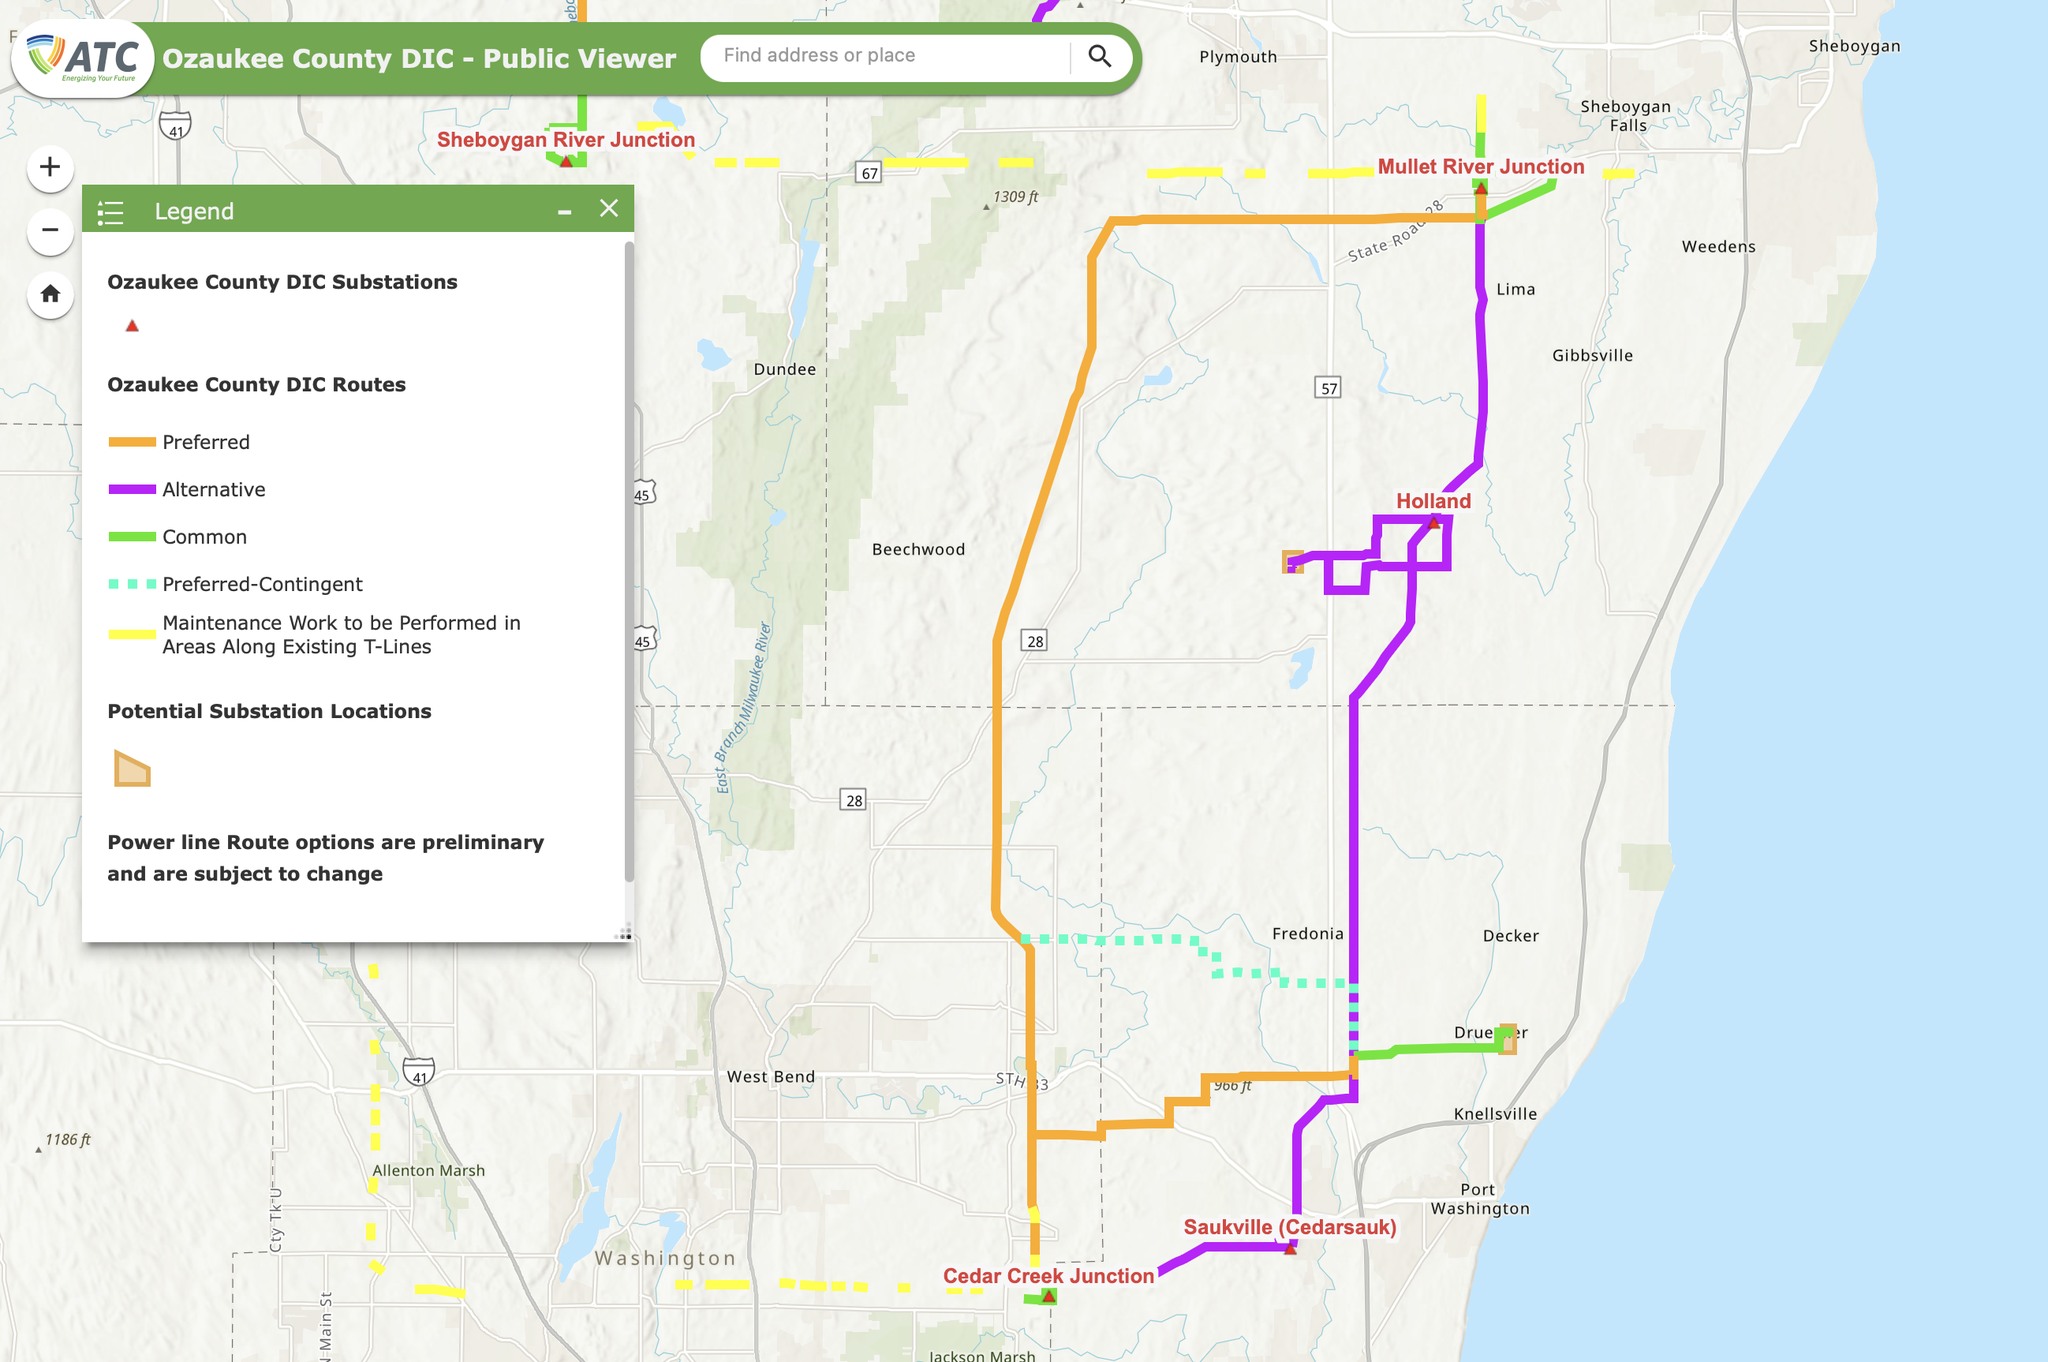Click the Route 67 highway shield

870,173
